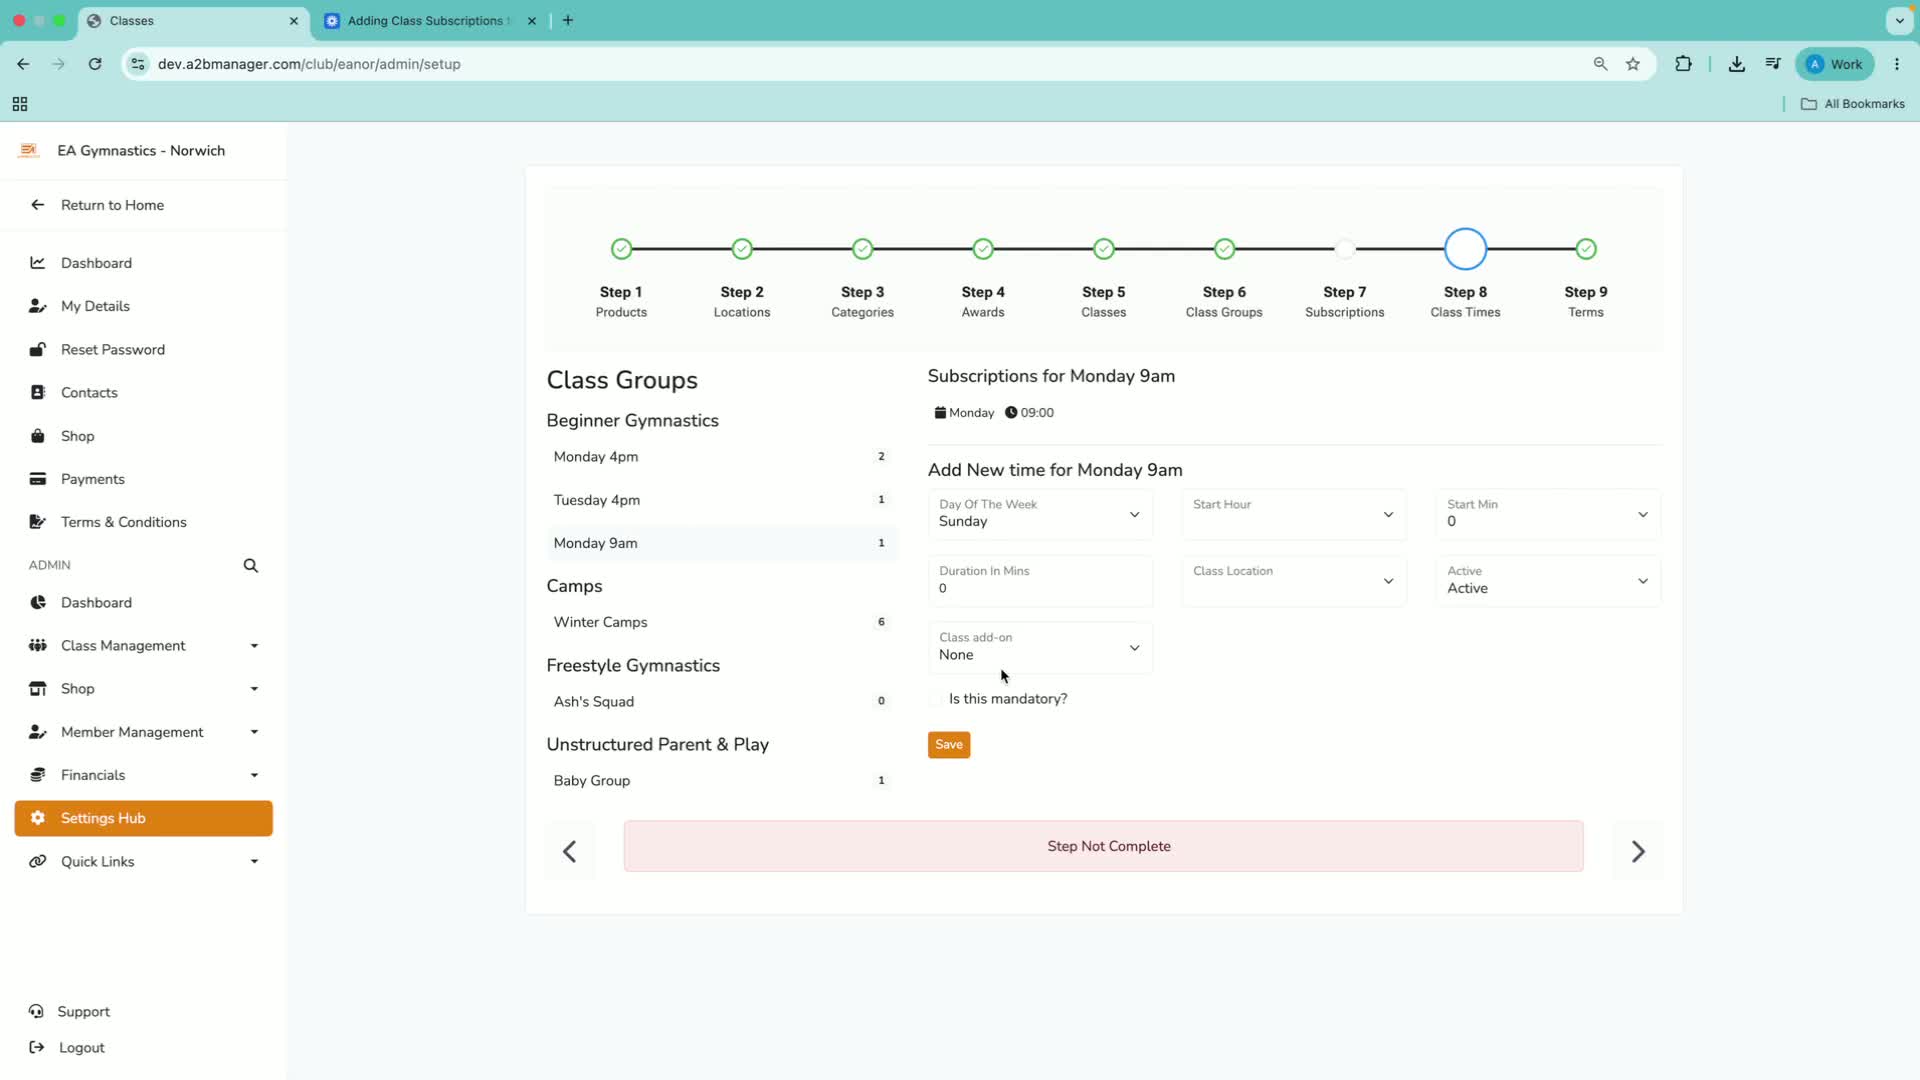Click the admin Shop storefront icon
Viewport: 1920px width, 1080px height.
(x=38, y=688)
